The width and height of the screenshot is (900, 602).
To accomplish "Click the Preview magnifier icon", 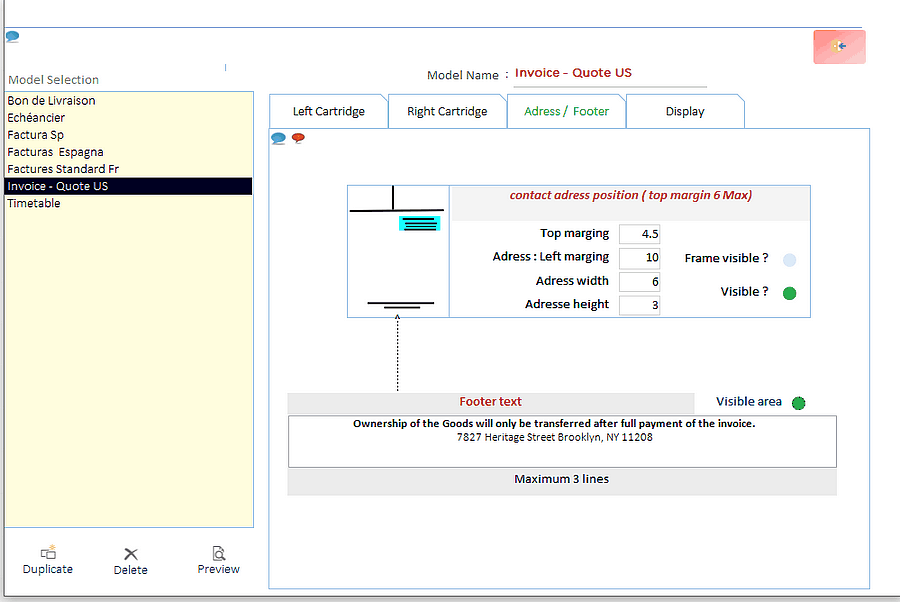I will [x=219, y=553].
